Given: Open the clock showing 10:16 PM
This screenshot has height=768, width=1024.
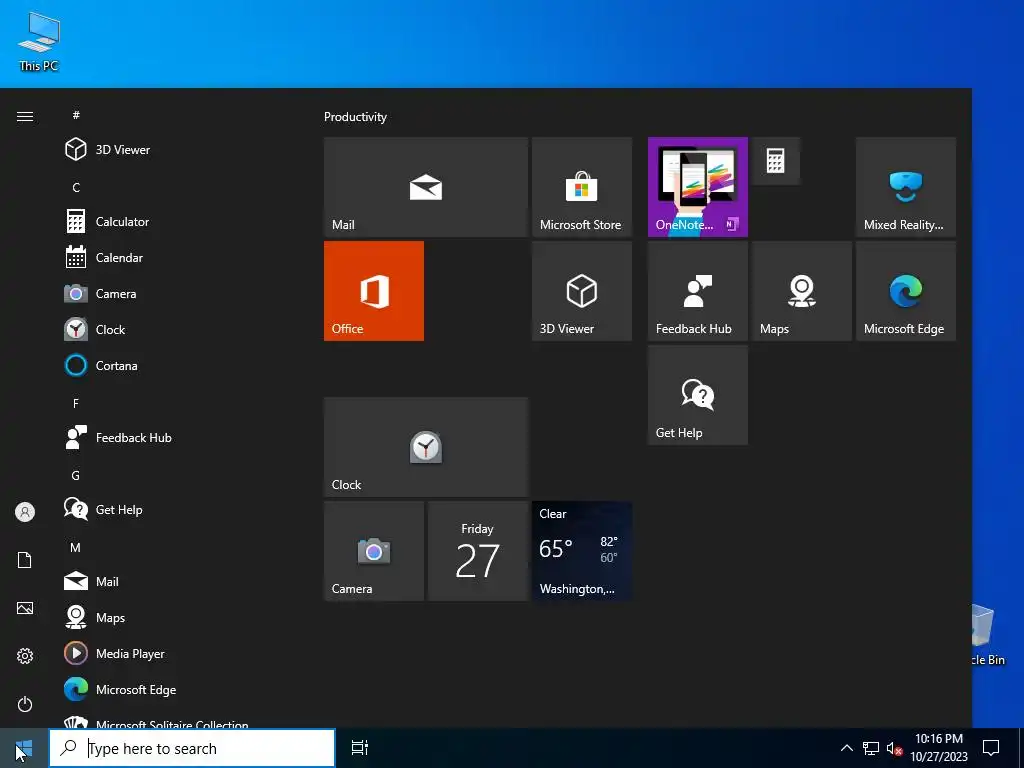Looking at the screenshot, I should coord(939,748).
